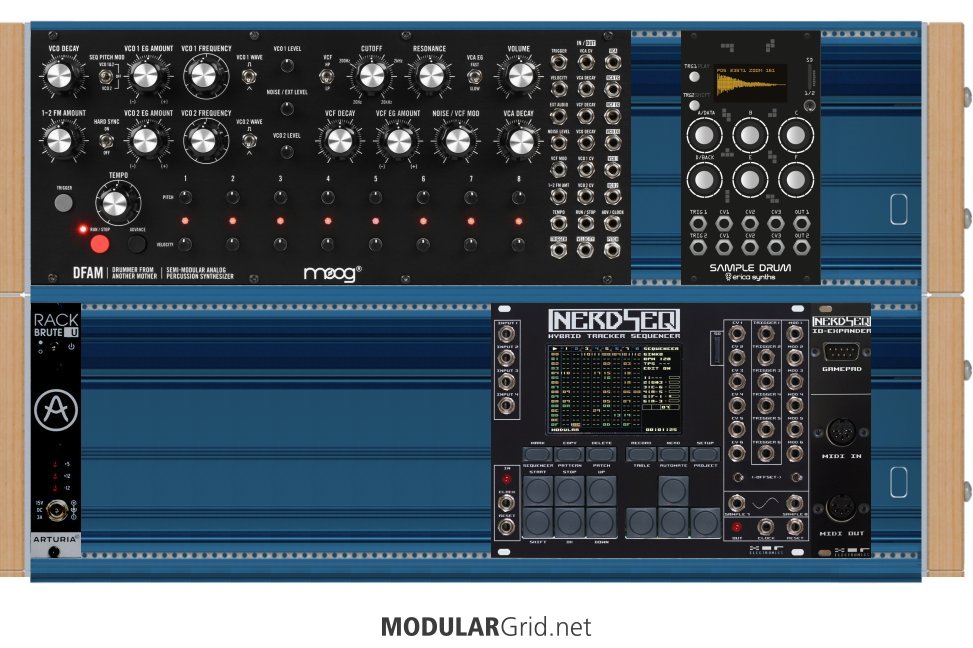Image resolution: width=973 pixels, height=648 pixels.
Task: Click the DFAM Tempo knob
Action: 116,203
